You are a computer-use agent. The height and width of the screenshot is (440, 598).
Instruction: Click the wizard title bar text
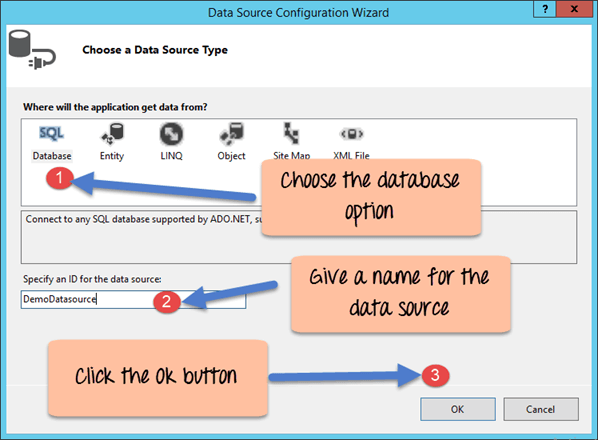pyautogui.click(x=298, y=13)
